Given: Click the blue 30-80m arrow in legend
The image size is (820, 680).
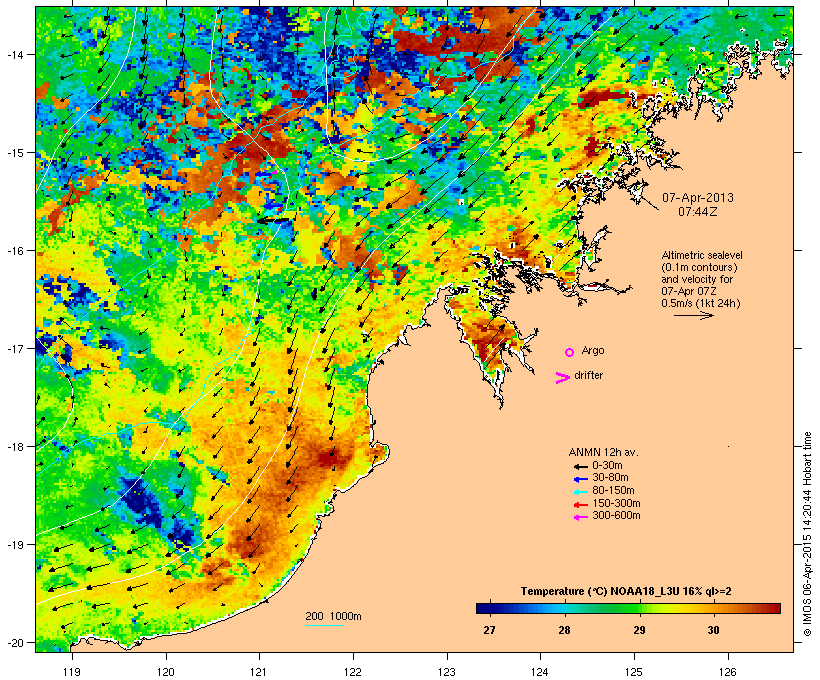Looking at the screenshot, I should point(581,479).
